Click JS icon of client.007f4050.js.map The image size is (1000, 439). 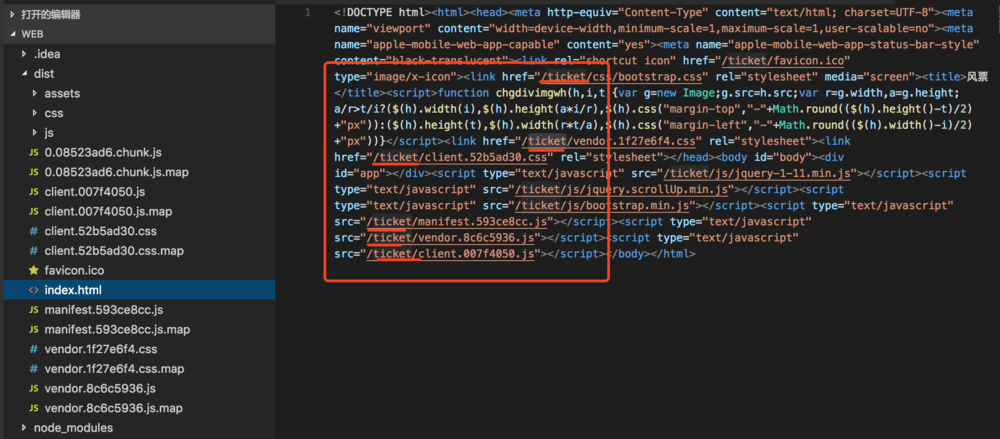coord(34,211)
